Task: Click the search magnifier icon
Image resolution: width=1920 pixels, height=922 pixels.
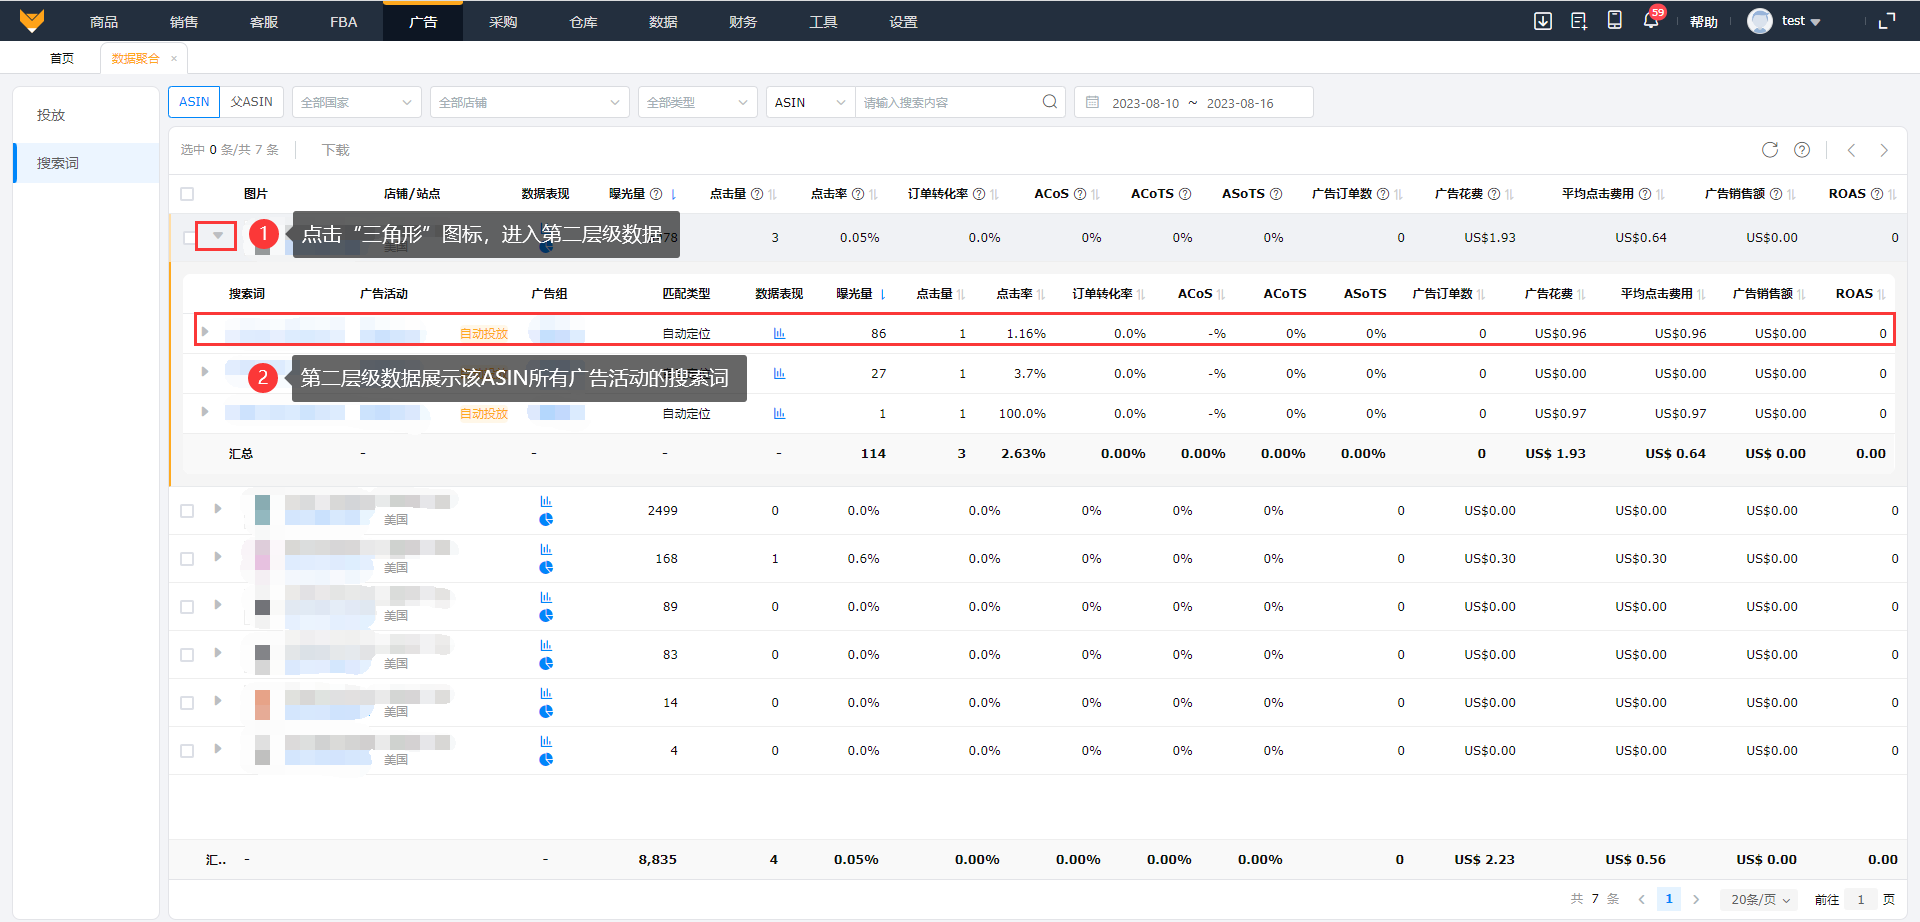Action: coord(1049,102)
